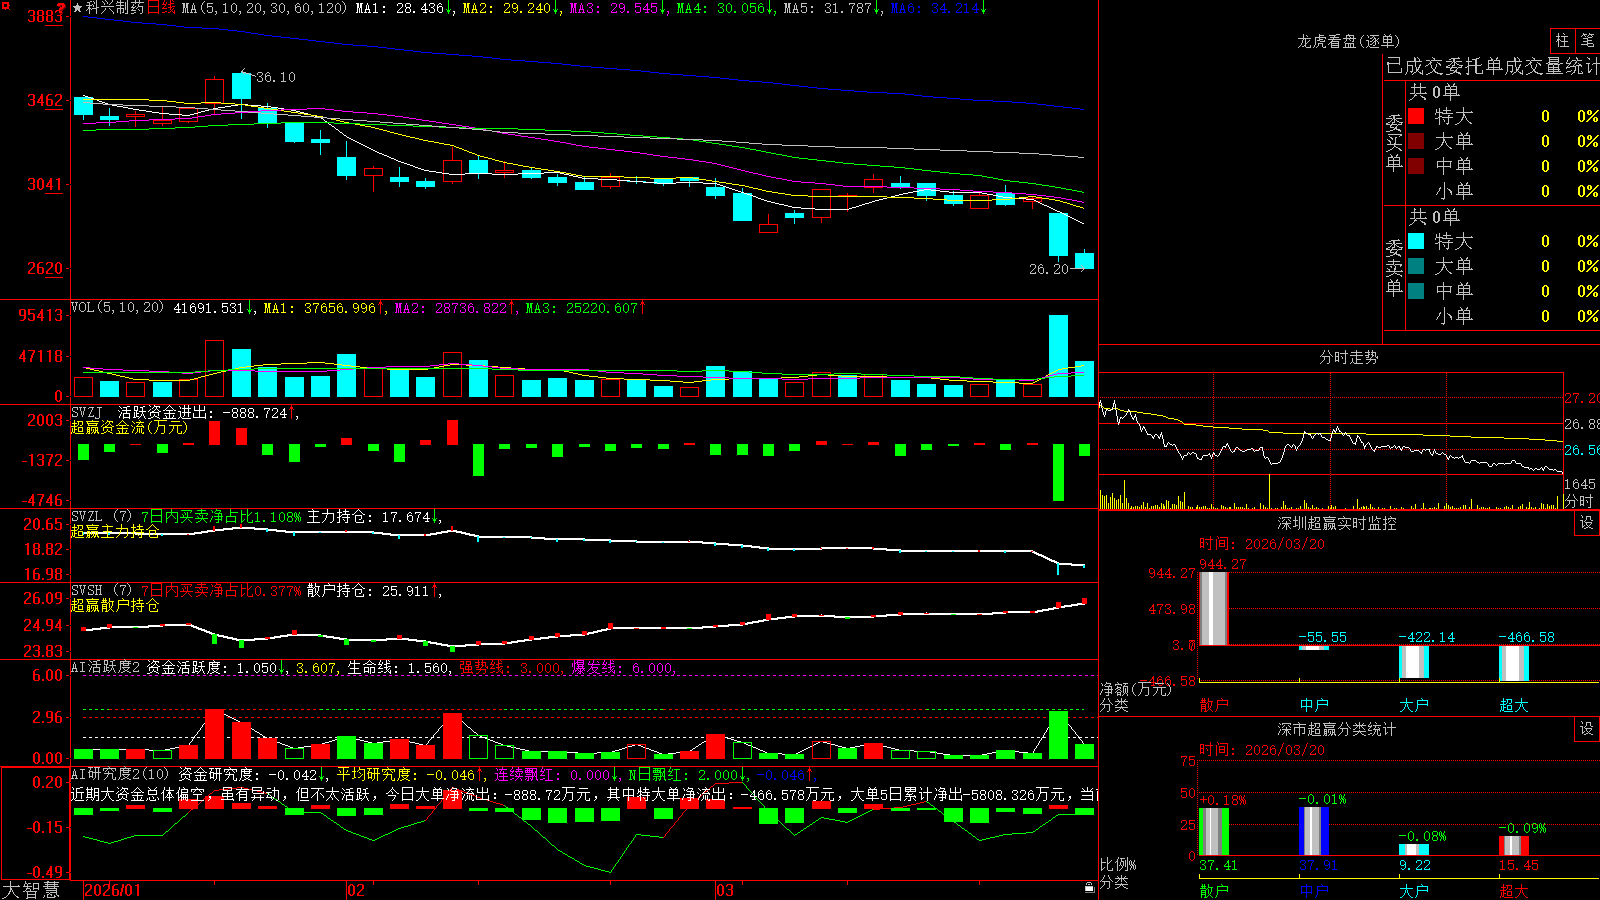Click the 龙虎看盘(逐单) panel title
This screenshot has height=900, width=1600.
pos(1348,41)
